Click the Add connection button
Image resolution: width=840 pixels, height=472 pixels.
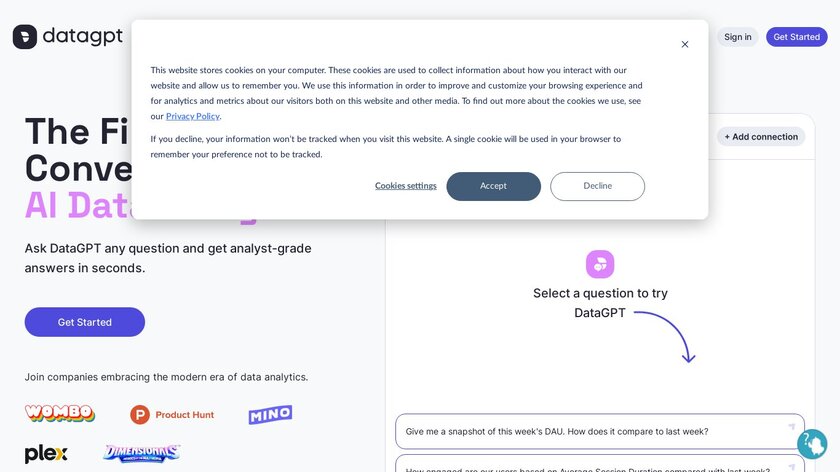[x=761, y=137]
